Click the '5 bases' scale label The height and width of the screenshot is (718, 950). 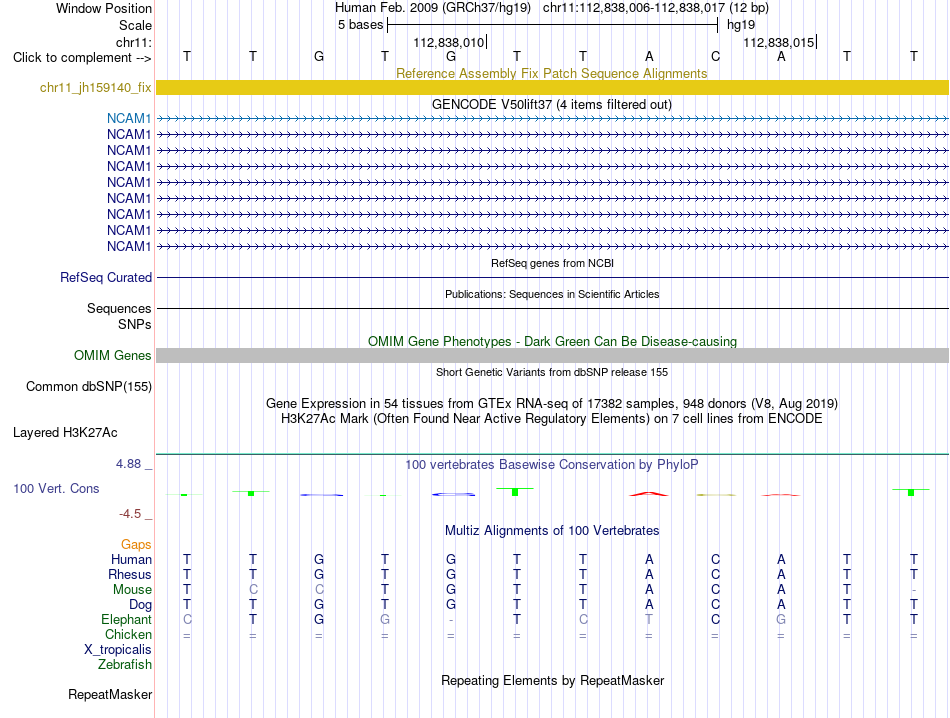click(360, 25)
